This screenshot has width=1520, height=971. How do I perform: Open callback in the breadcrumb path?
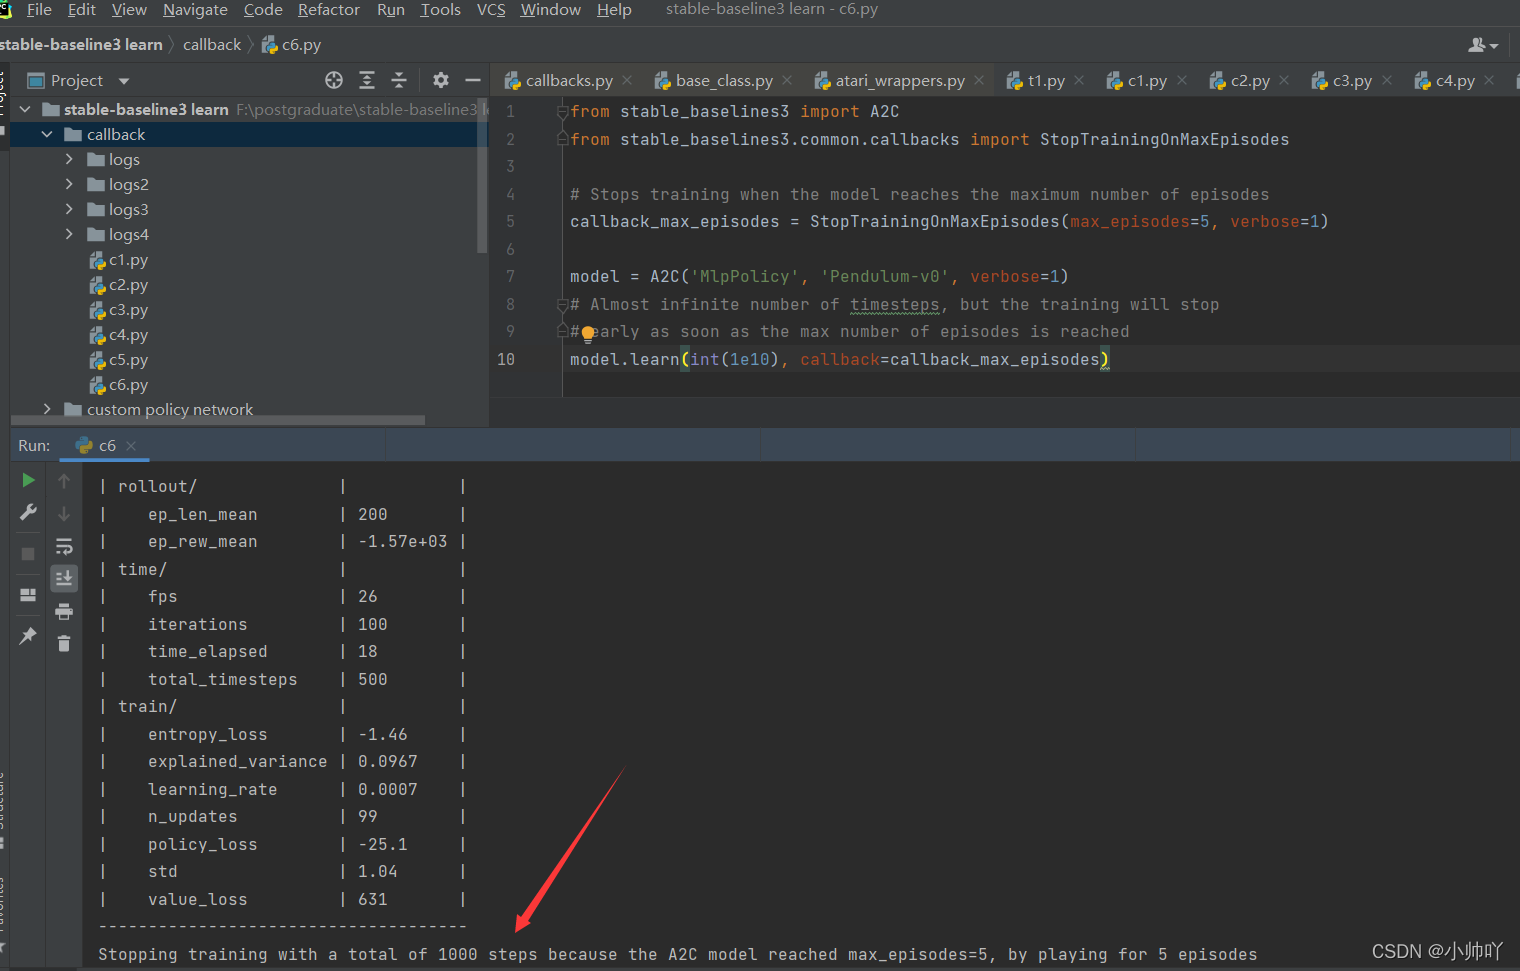click(212, 44)
